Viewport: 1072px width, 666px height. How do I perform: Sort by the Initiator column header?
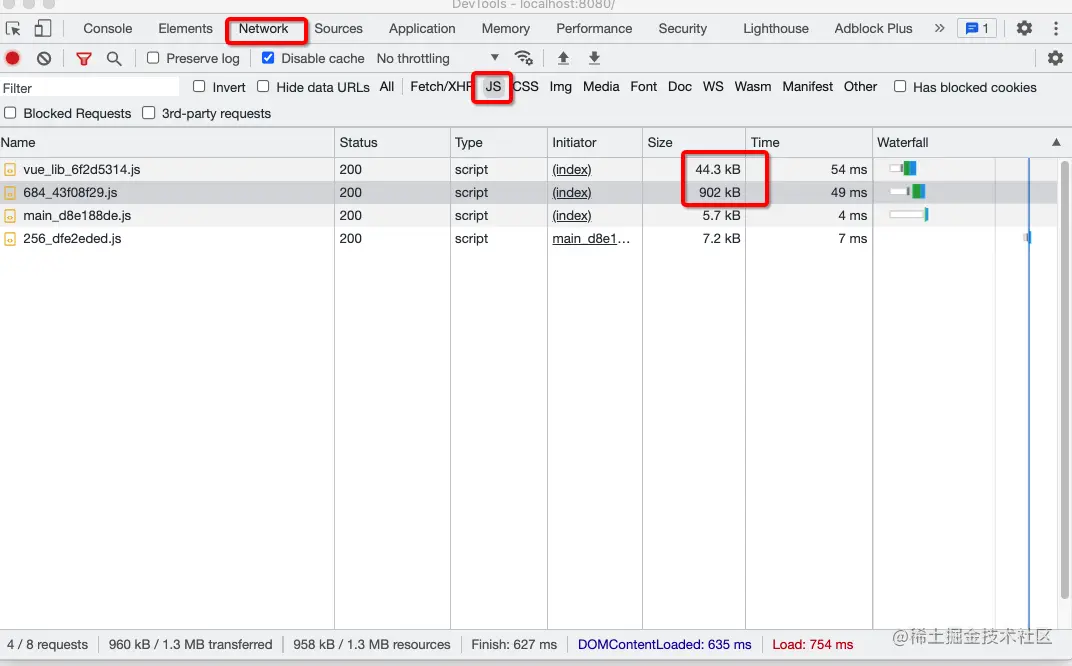coord(595,142)
